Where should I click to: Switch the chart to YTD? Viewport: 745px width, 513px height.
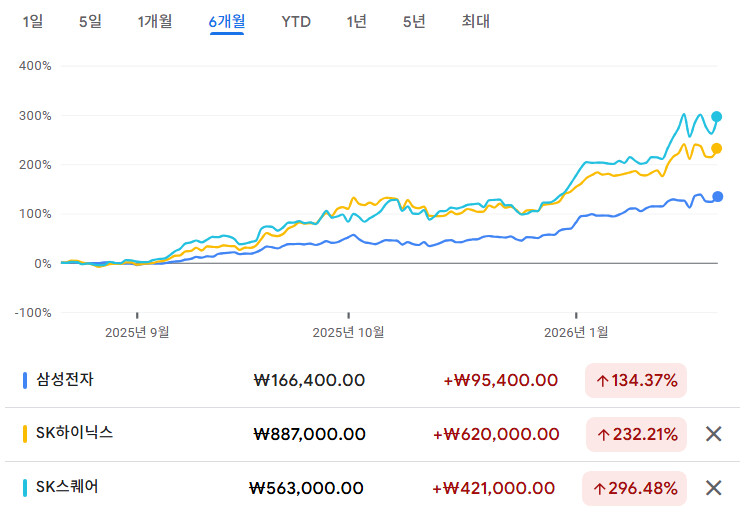(x=295, y=21)
